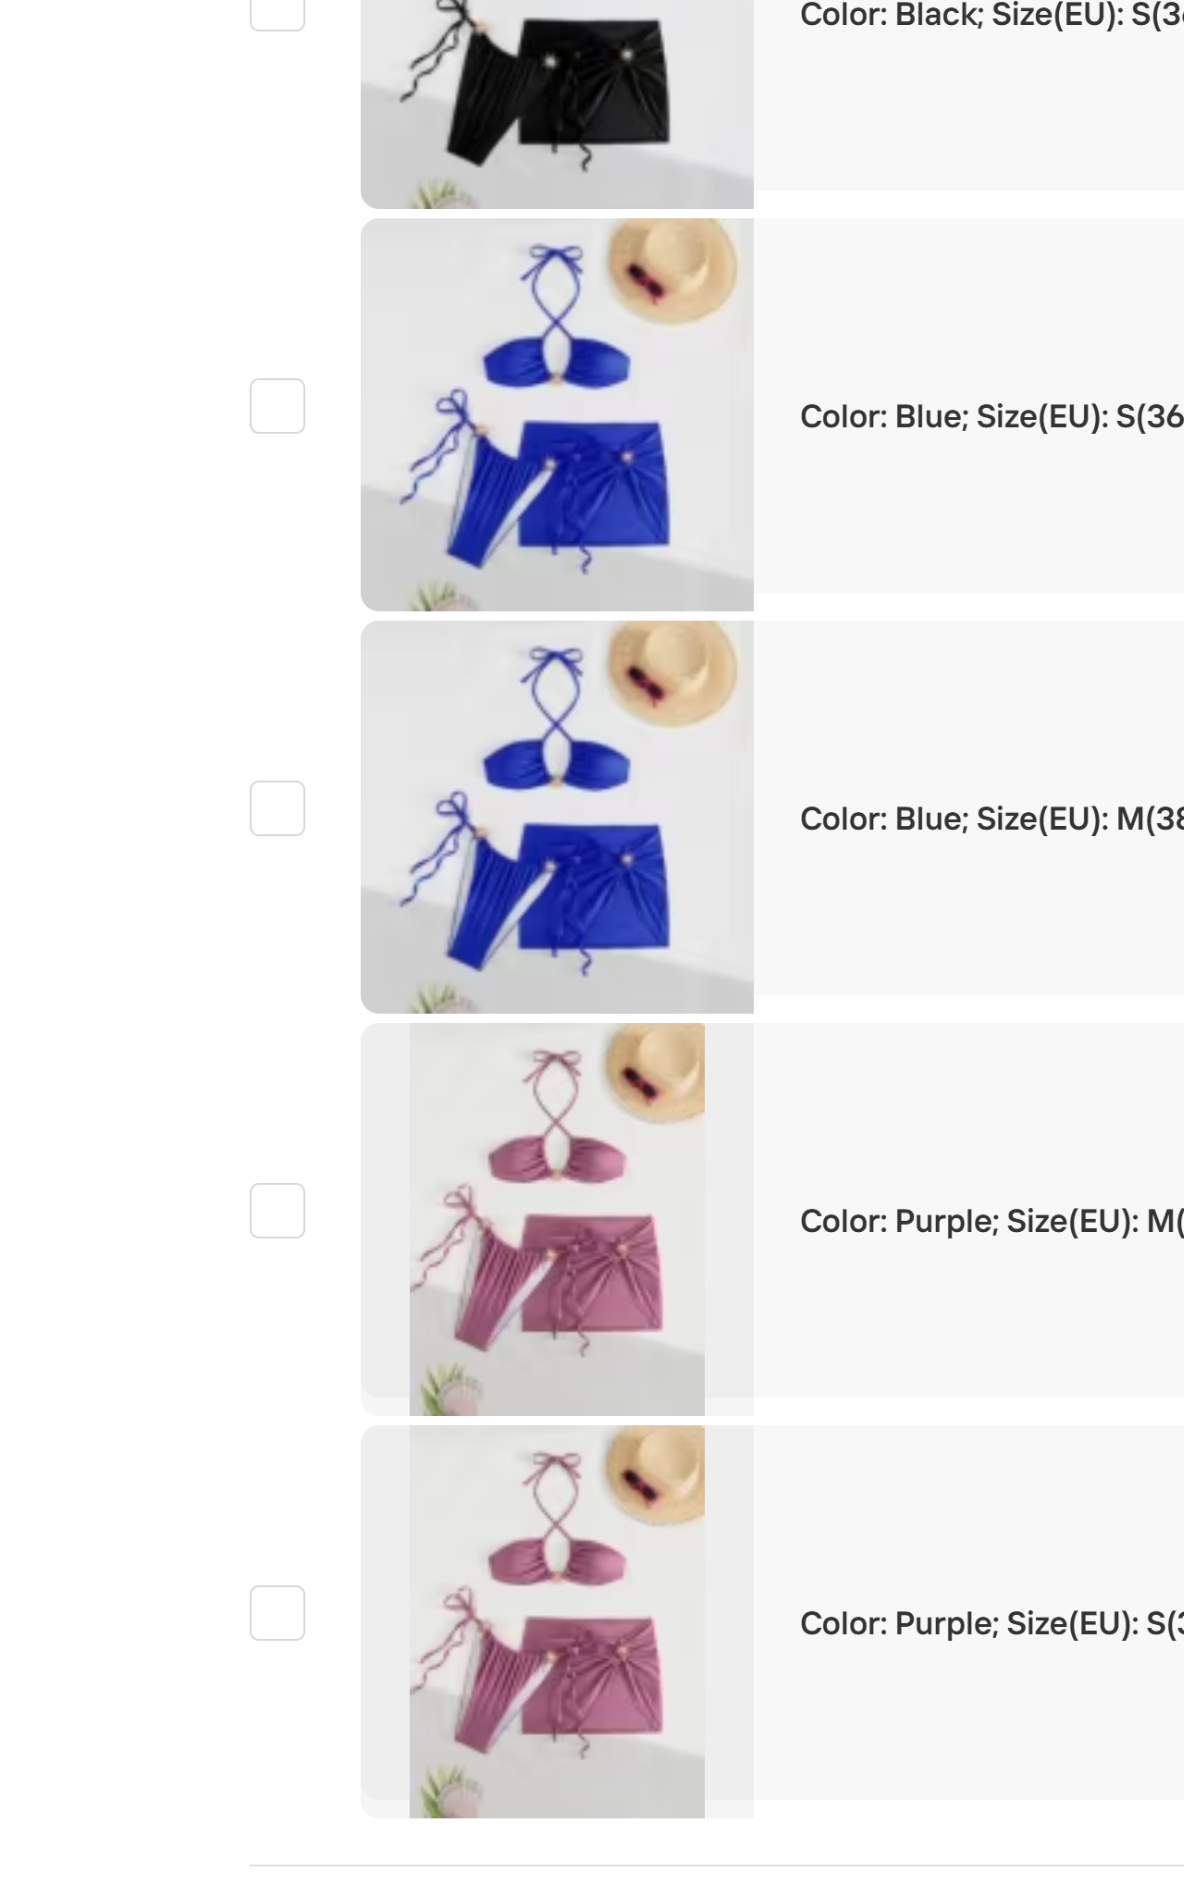Select the 'Color: Purple; Size(EU): S' label

(x=992, y=1624)
